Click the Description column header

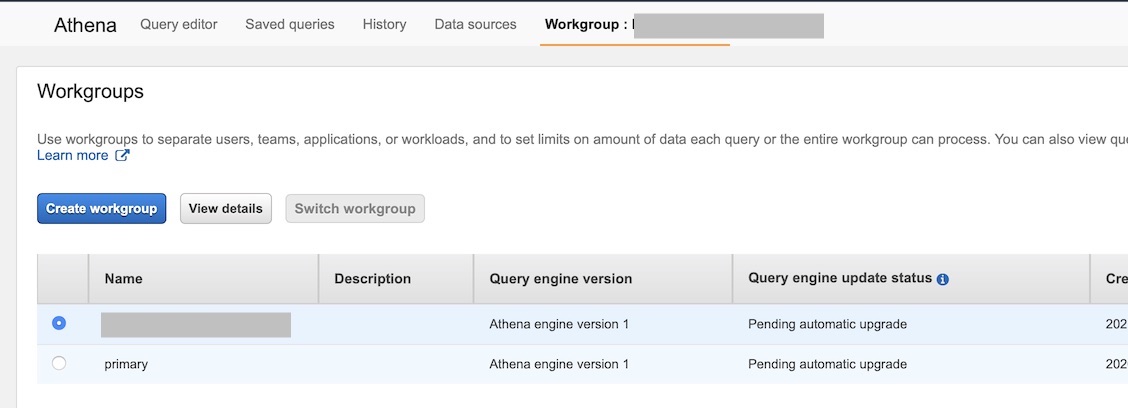click(x=372, y=279)
